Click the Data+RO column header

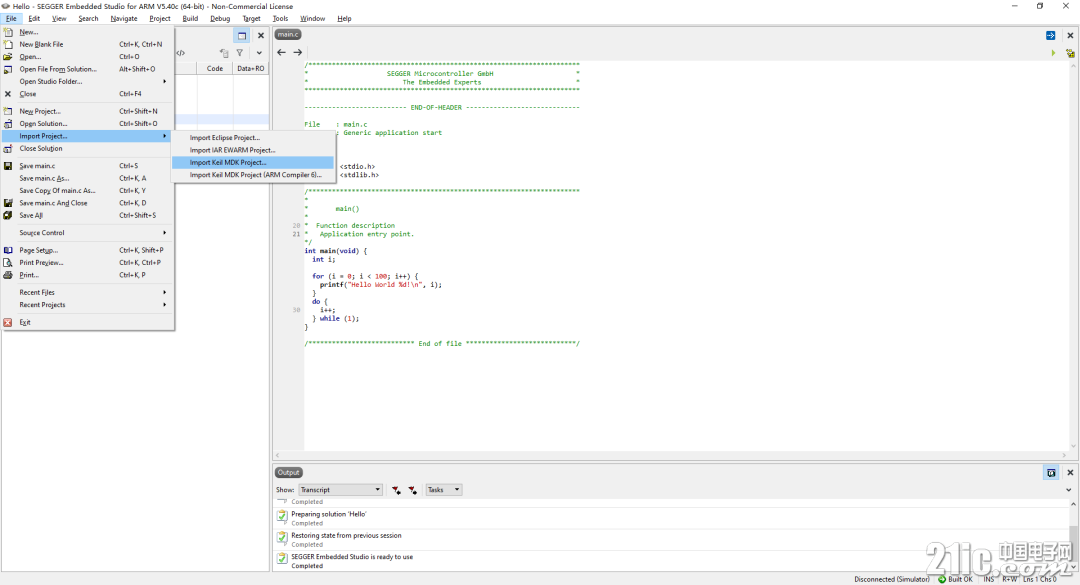click(x=251, y=68)
